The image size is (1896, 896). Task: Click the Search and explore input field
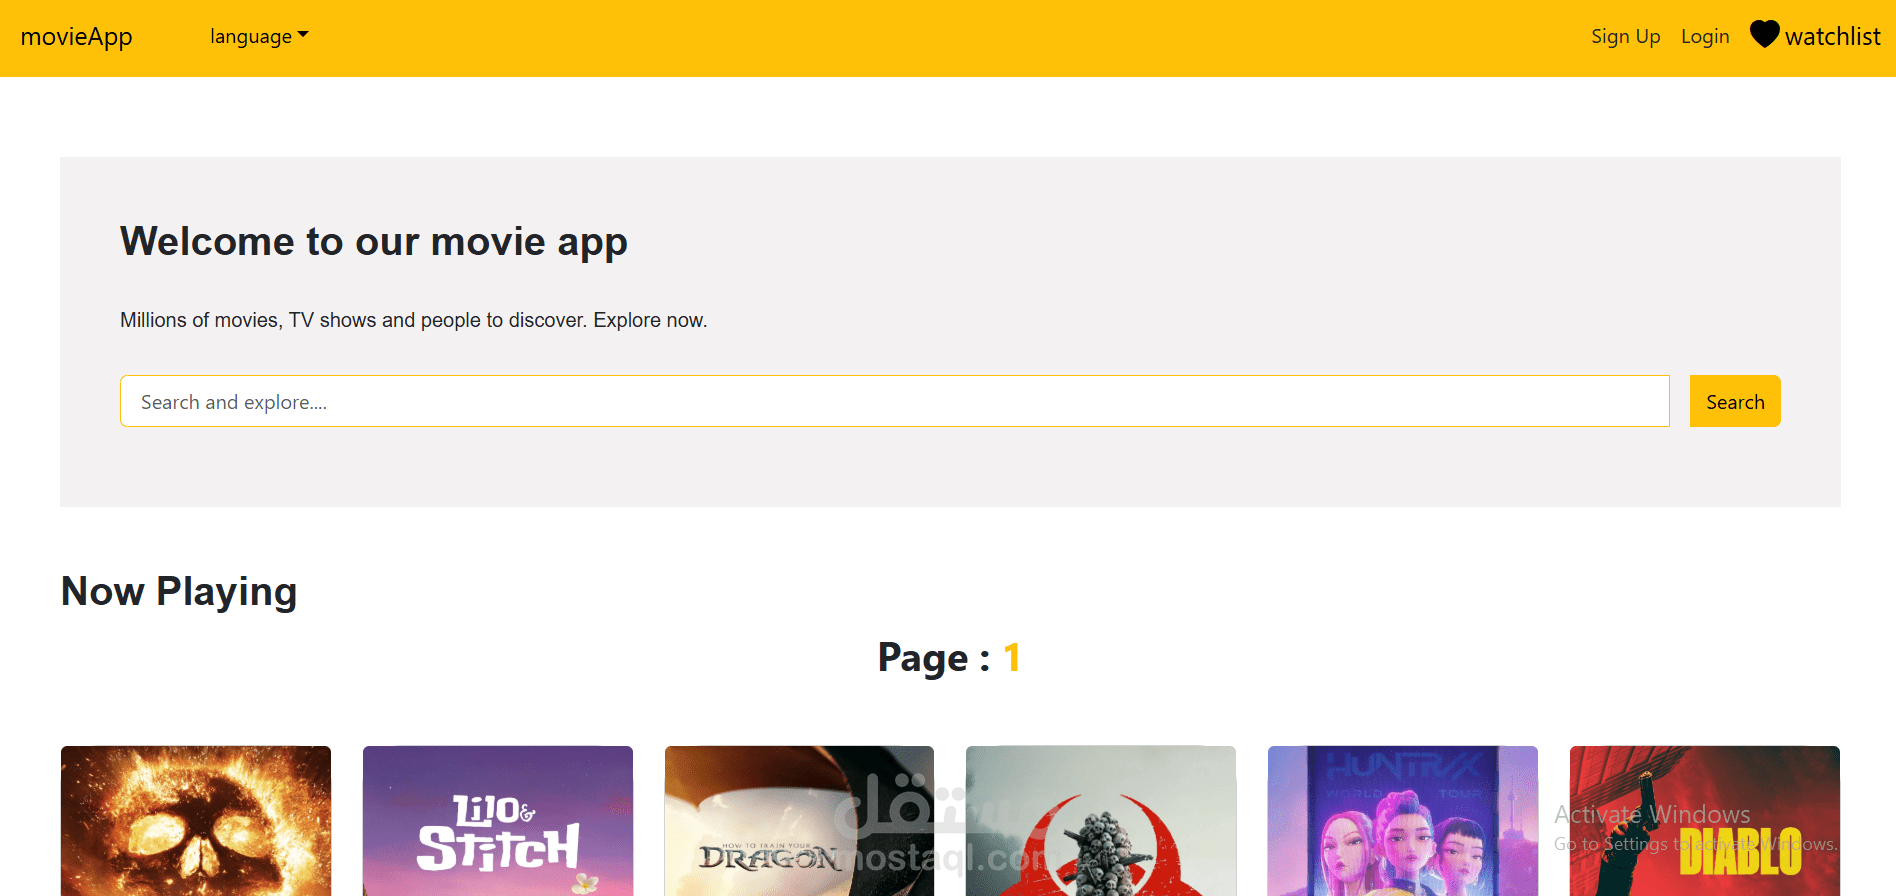pos(894,401)
